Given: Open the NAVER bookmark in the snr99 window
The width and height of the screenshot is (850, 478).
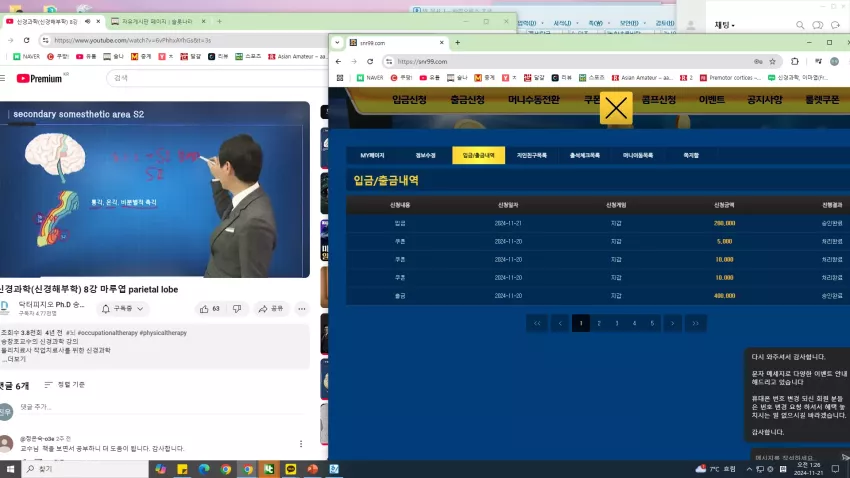Looking at the screenshot, I should pos(370,78).
